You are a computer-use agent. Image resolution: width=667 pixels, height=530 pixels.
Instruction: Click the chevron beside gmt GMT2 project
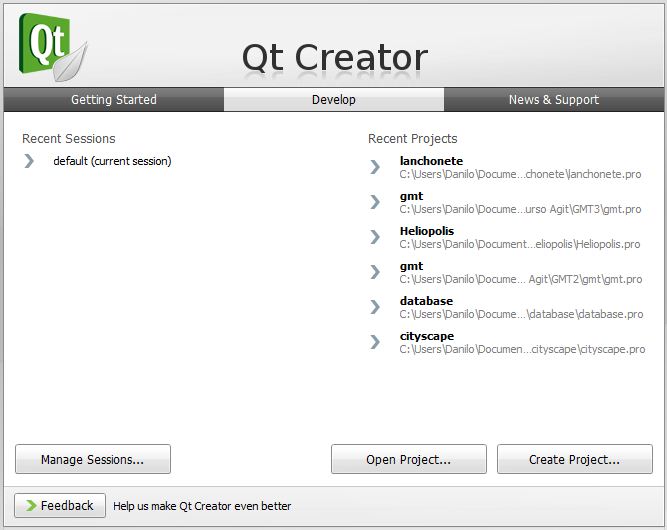click(375, 271)
